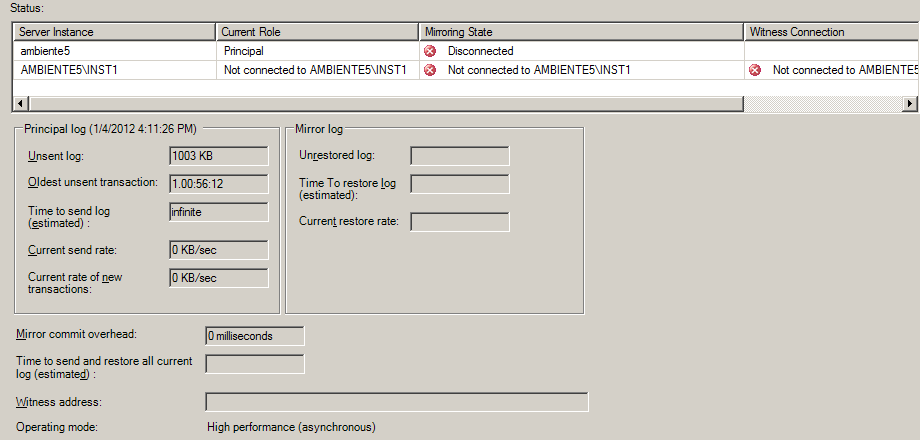This screenshot has width=920, height=440.
Task: Click the Mirroring State column header
Action: click(x=580, y=32)
